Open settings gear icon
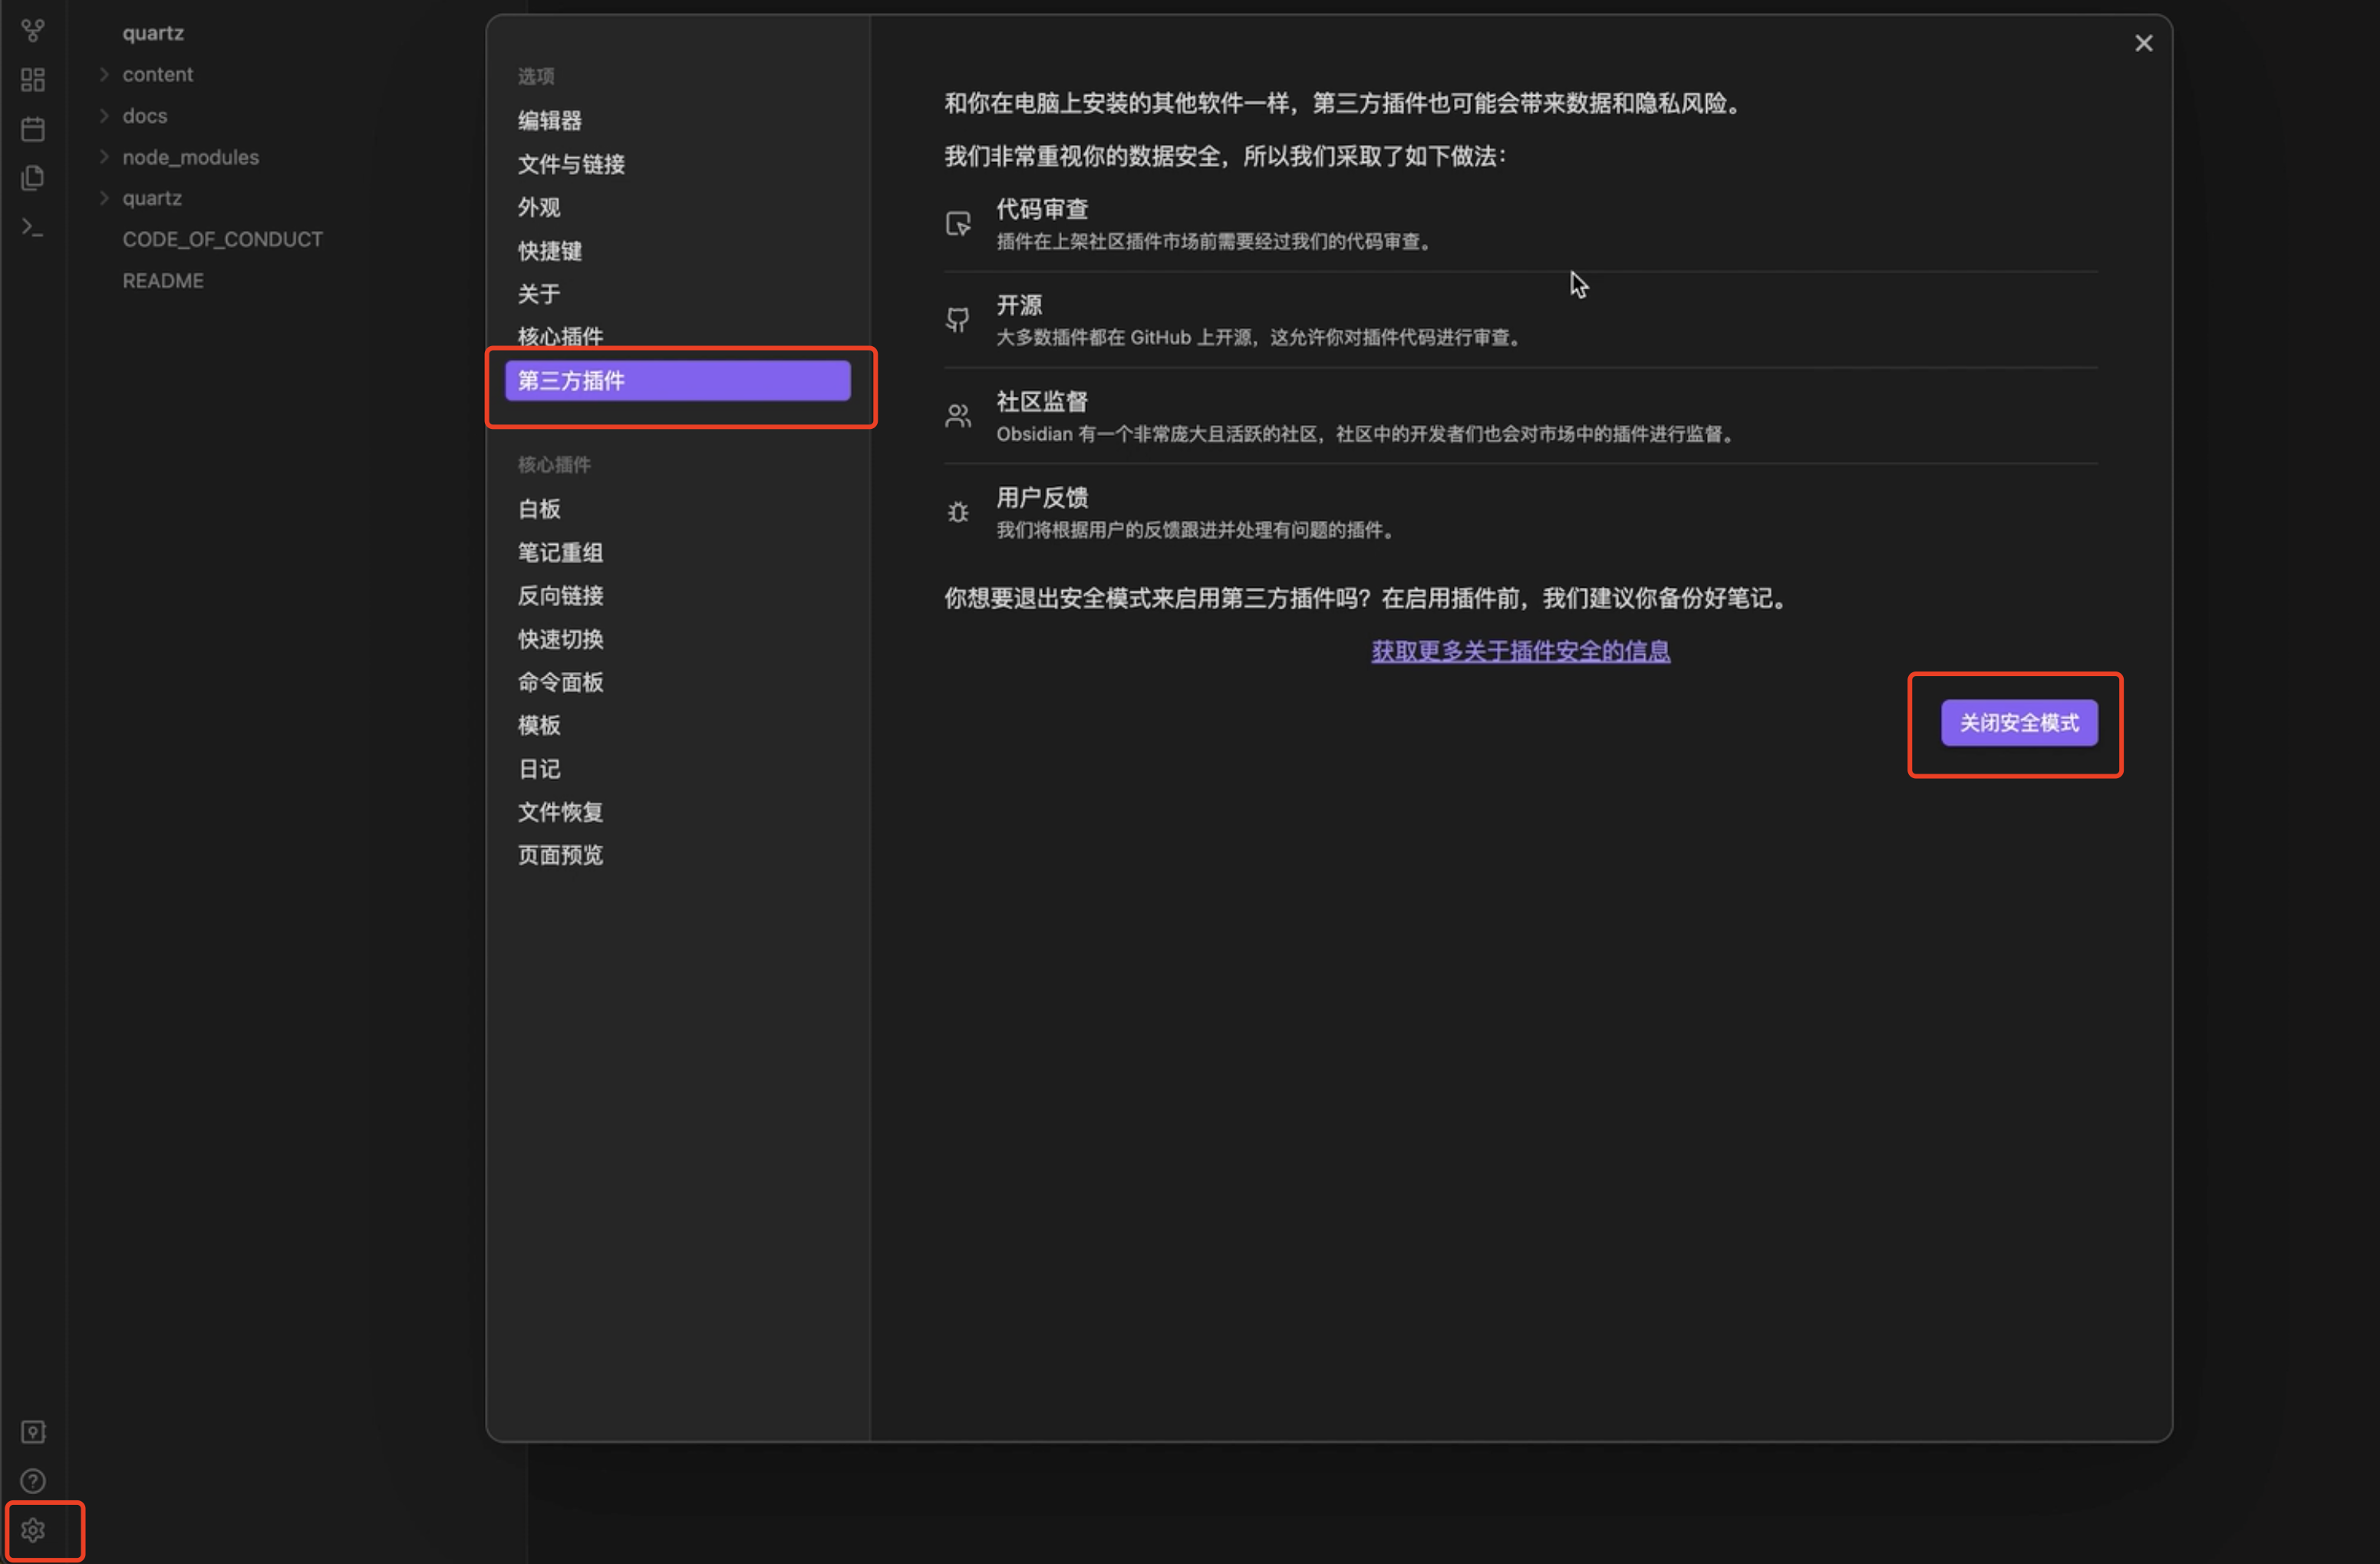Screen dimensions: 2380x1564 pos(33,1530)
